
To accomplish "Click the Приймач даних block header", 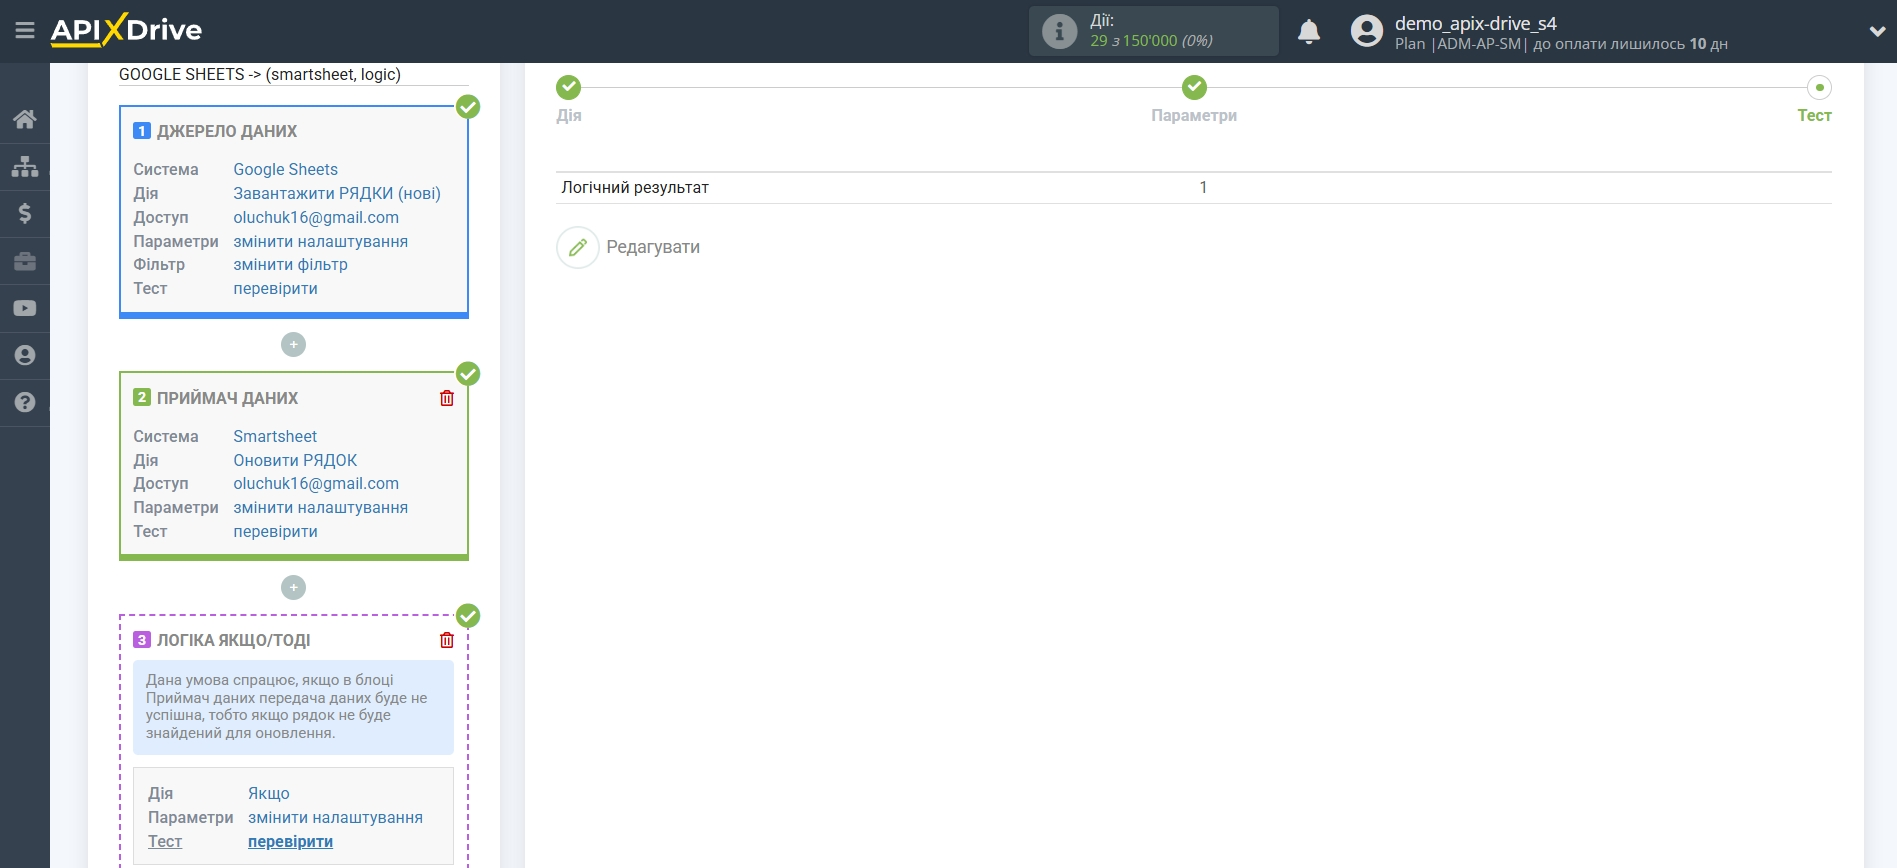I will (x=227, y=398).
